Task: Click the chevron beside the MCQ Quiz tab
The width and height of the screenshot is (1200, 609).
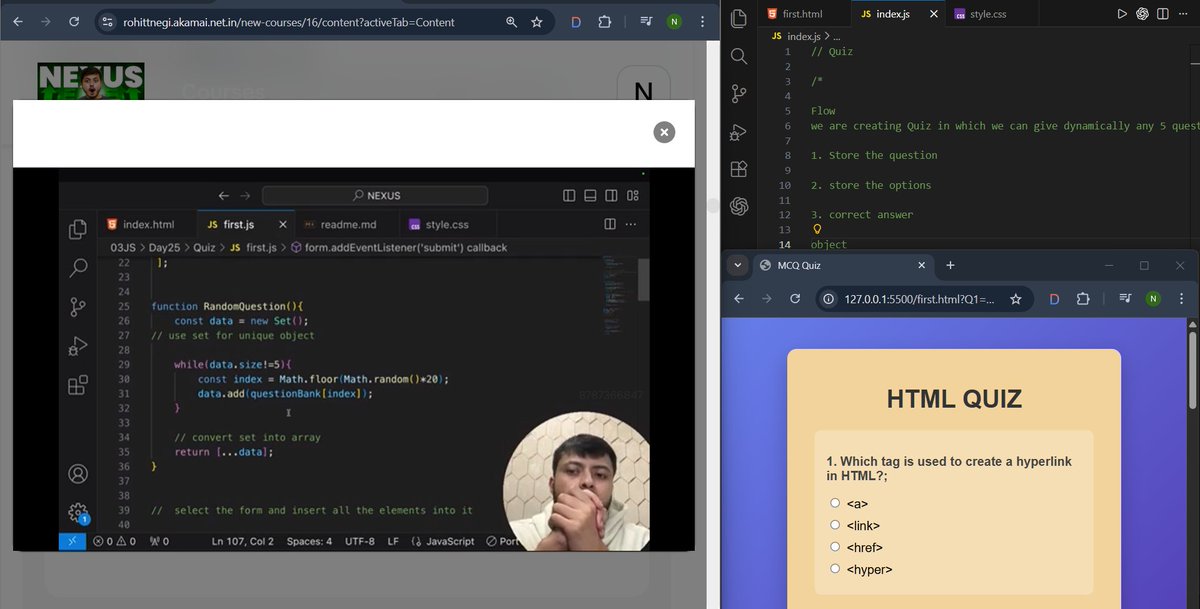Action: pyautogui.click(x=738, y=265)
